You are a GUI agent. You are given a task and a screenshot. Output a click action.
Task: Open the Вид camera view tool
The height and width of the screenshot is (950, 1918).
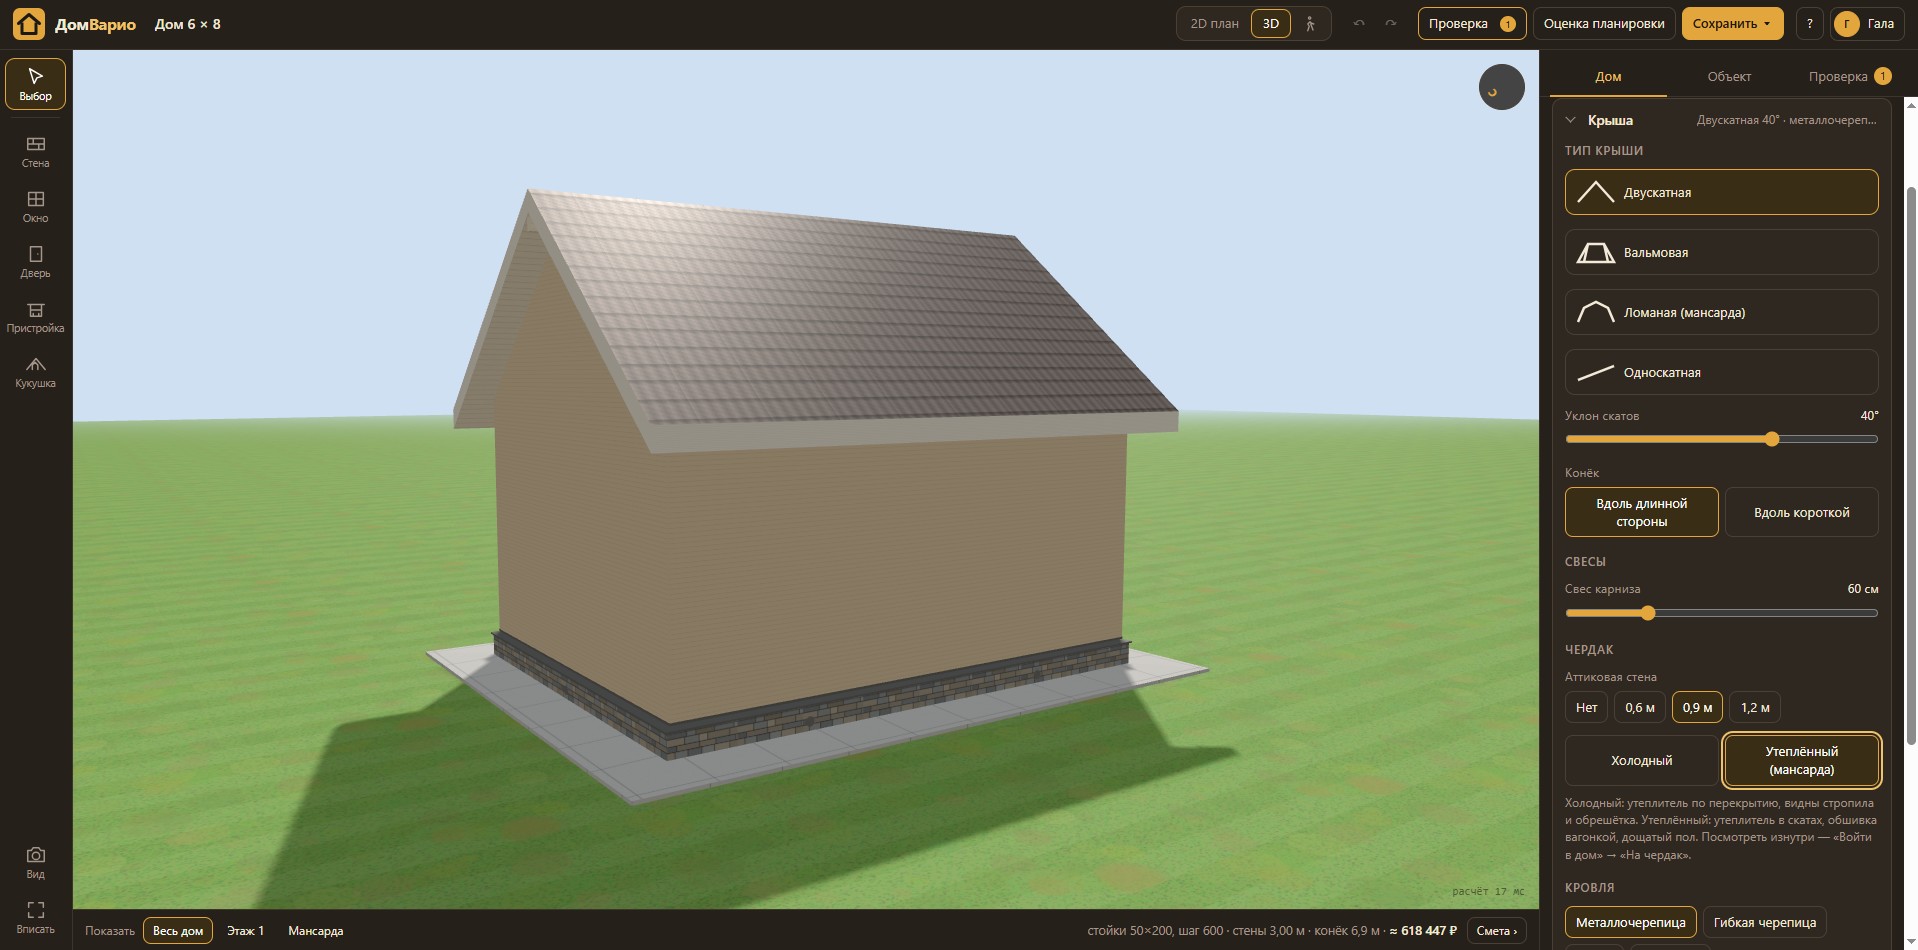(35, 862)
